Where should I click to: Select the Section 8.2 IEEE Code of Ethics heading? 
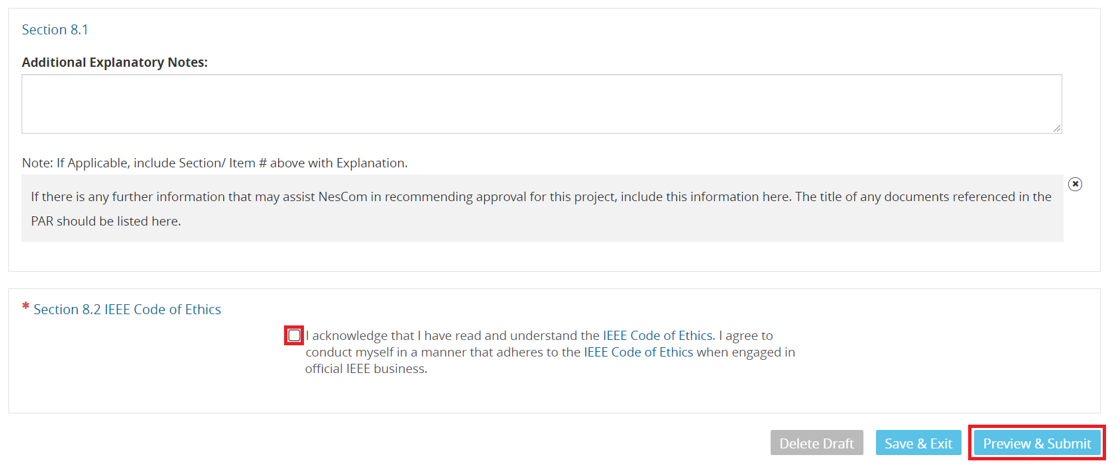tap(127, 309)
